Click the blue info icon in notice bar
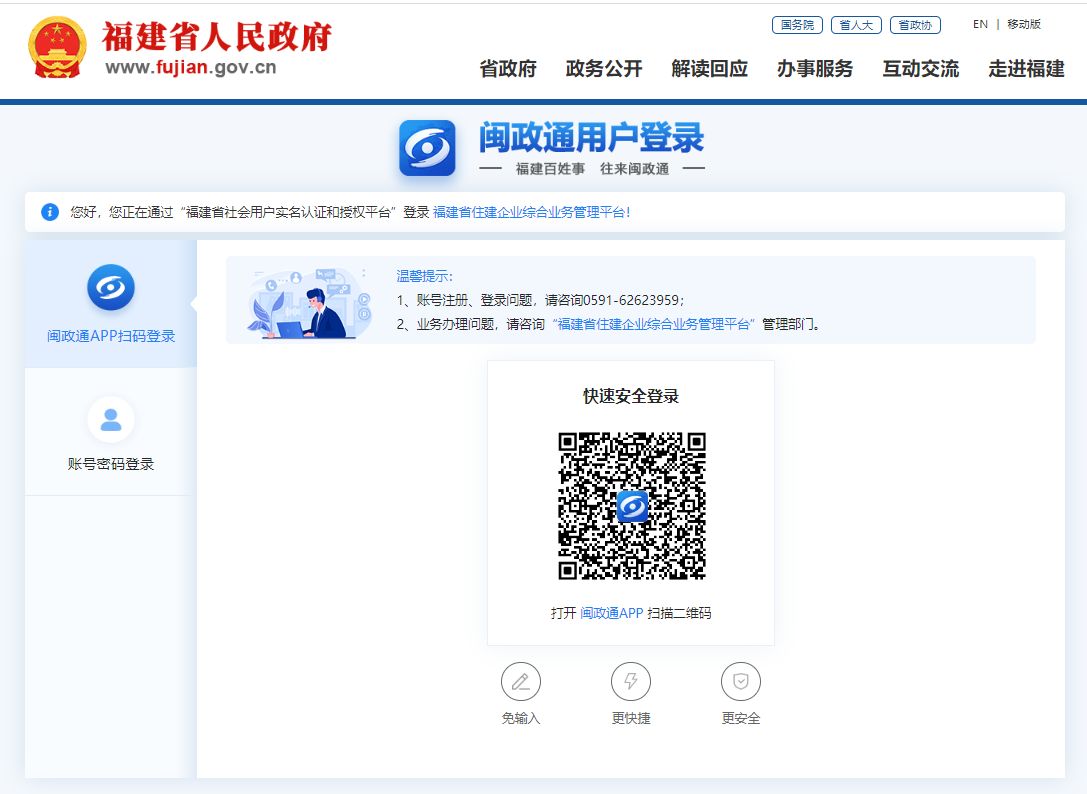The image size is (1087, 794). pos(50,212)
